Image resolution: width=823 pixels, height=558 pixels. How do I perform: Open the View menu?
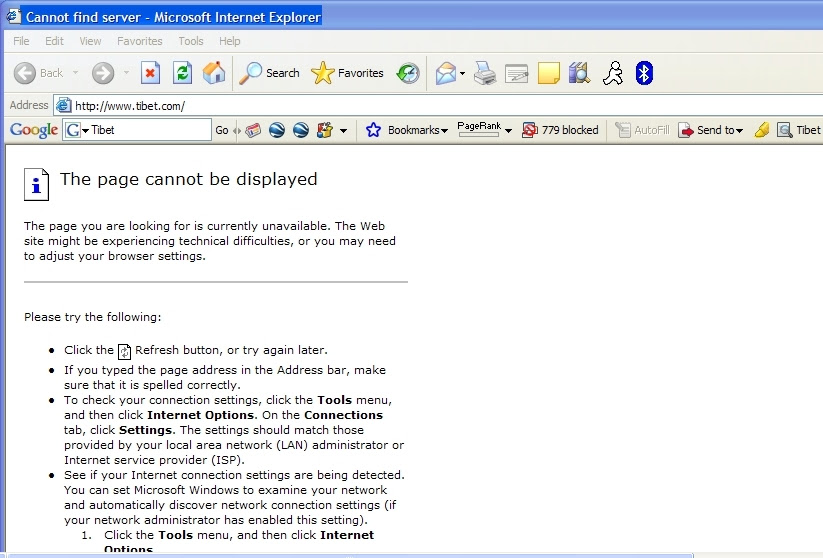pyautogui.click(x=90, y=41)
